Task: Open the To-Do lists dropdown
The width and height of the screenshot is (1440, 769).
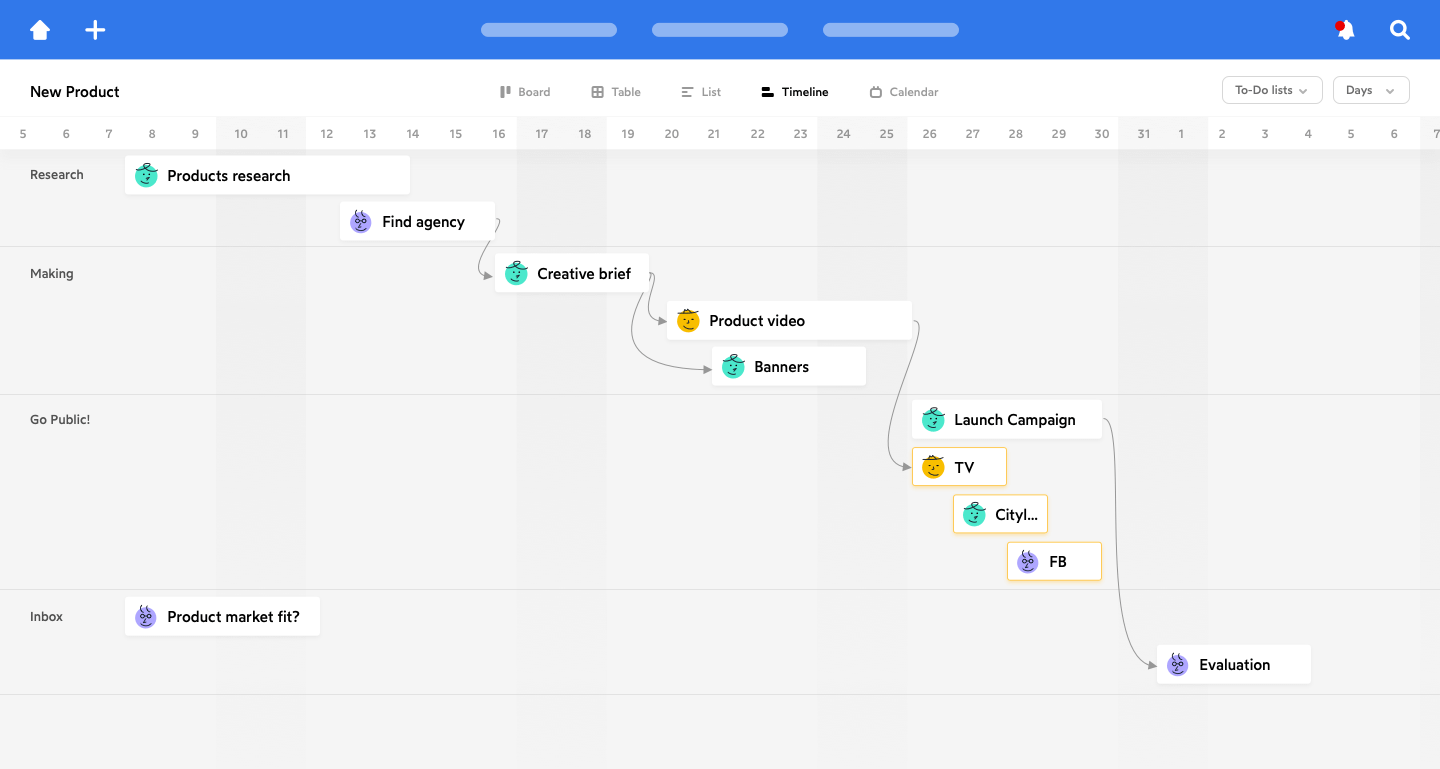Action: [x=1272, y=90]
